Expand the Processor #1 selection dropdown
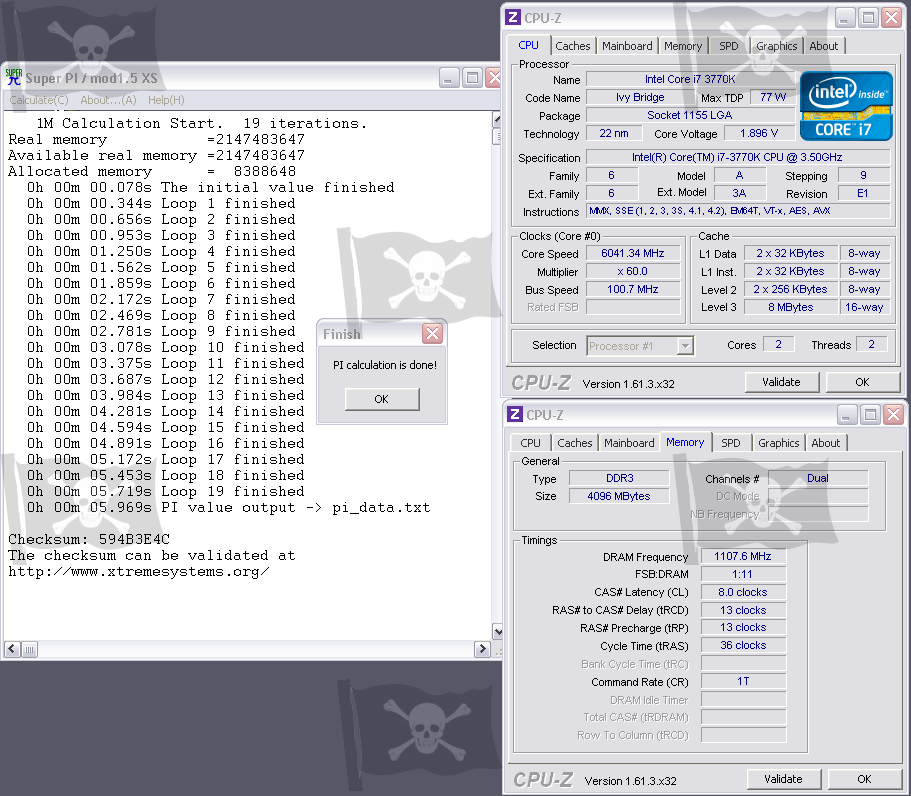The height and width of the screenshot is (796, 911). [686, 346]
